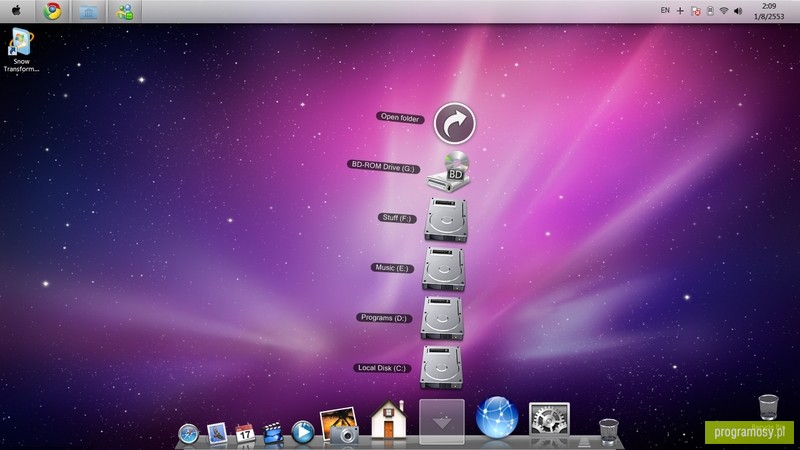Open the Music (E:) drive icon
Viewport: 800px width, 450px height.
point(444,269)
